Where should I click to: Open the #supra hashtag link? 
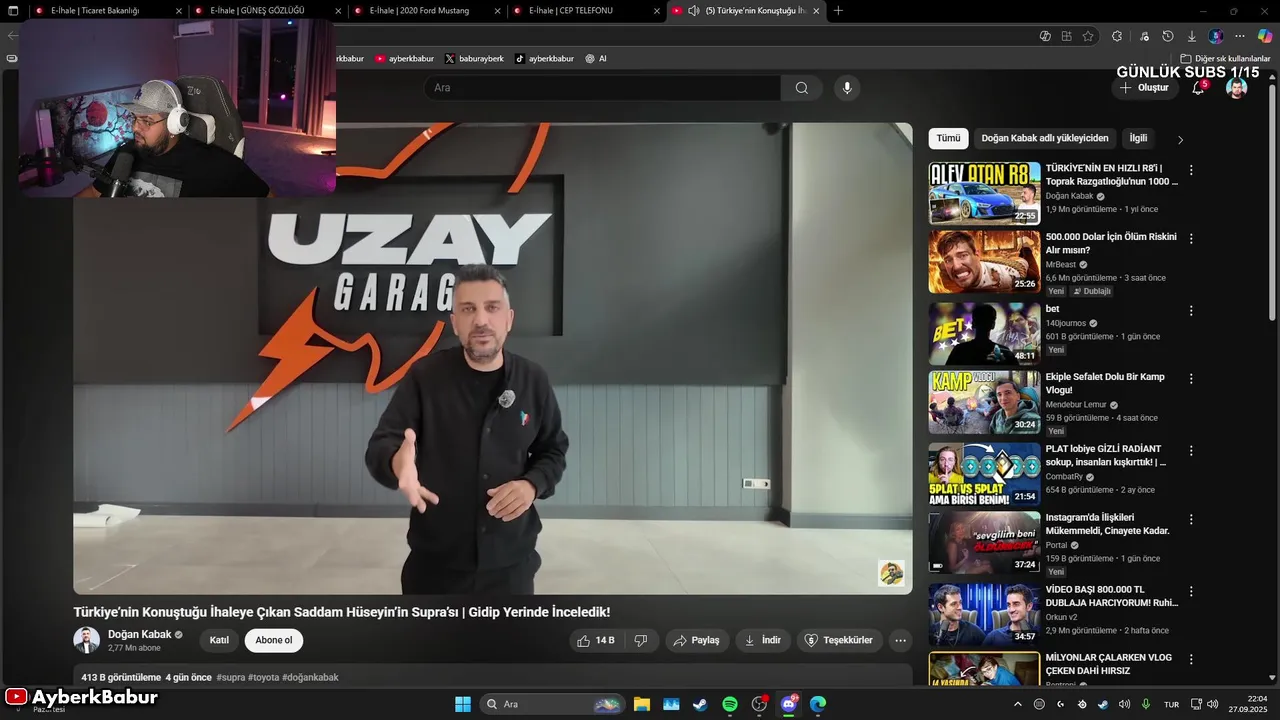click(230, 677)
